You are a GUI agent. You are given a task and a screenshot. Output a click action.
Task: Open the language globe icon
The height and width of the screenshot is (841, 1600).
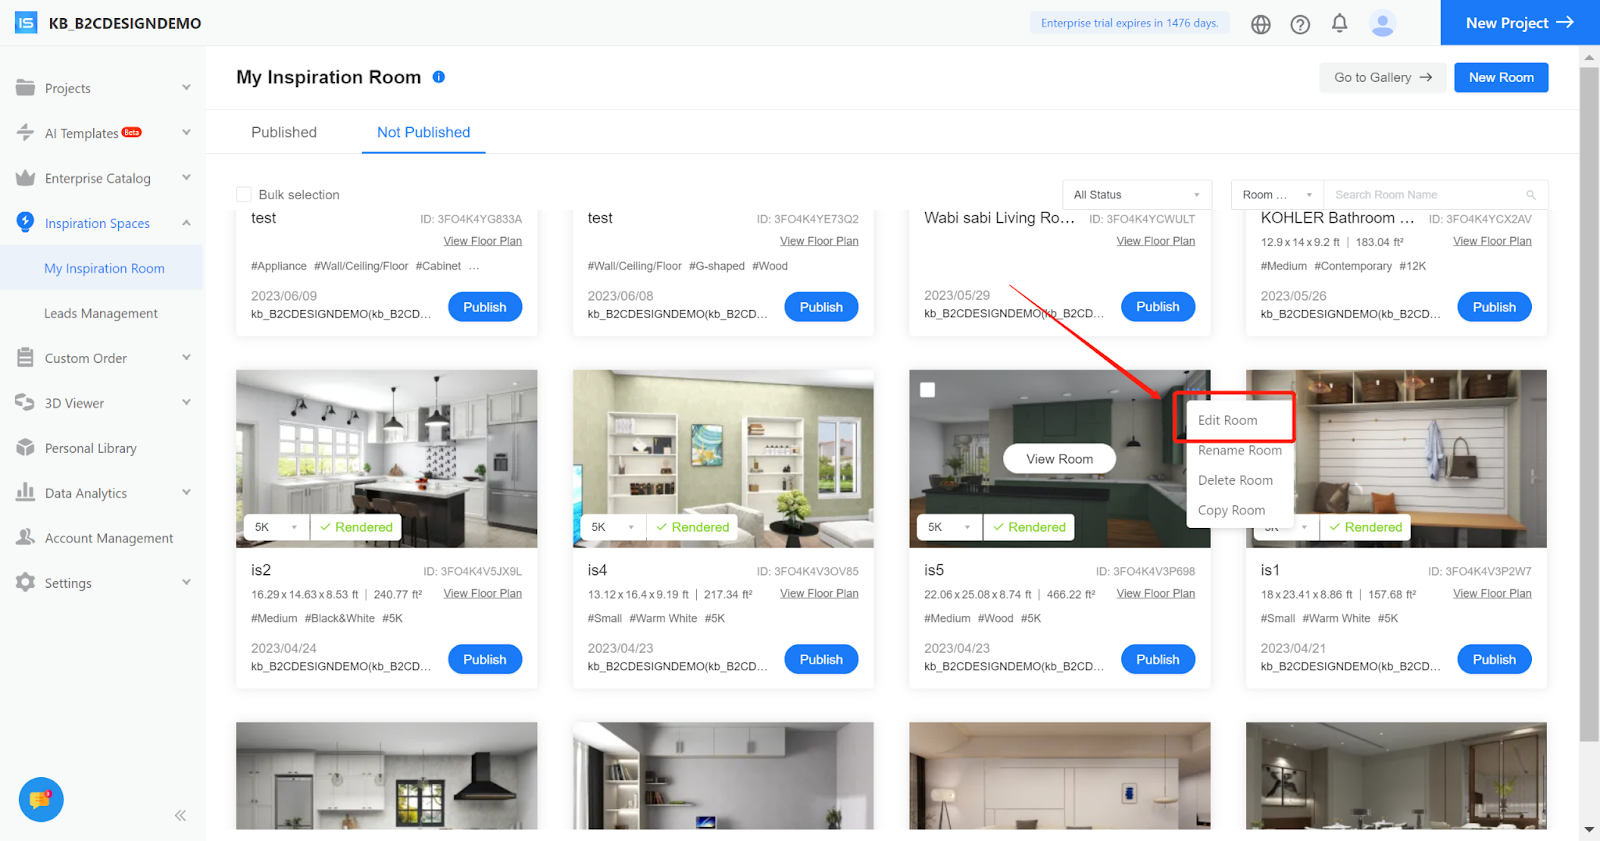tap(1261, 24)
